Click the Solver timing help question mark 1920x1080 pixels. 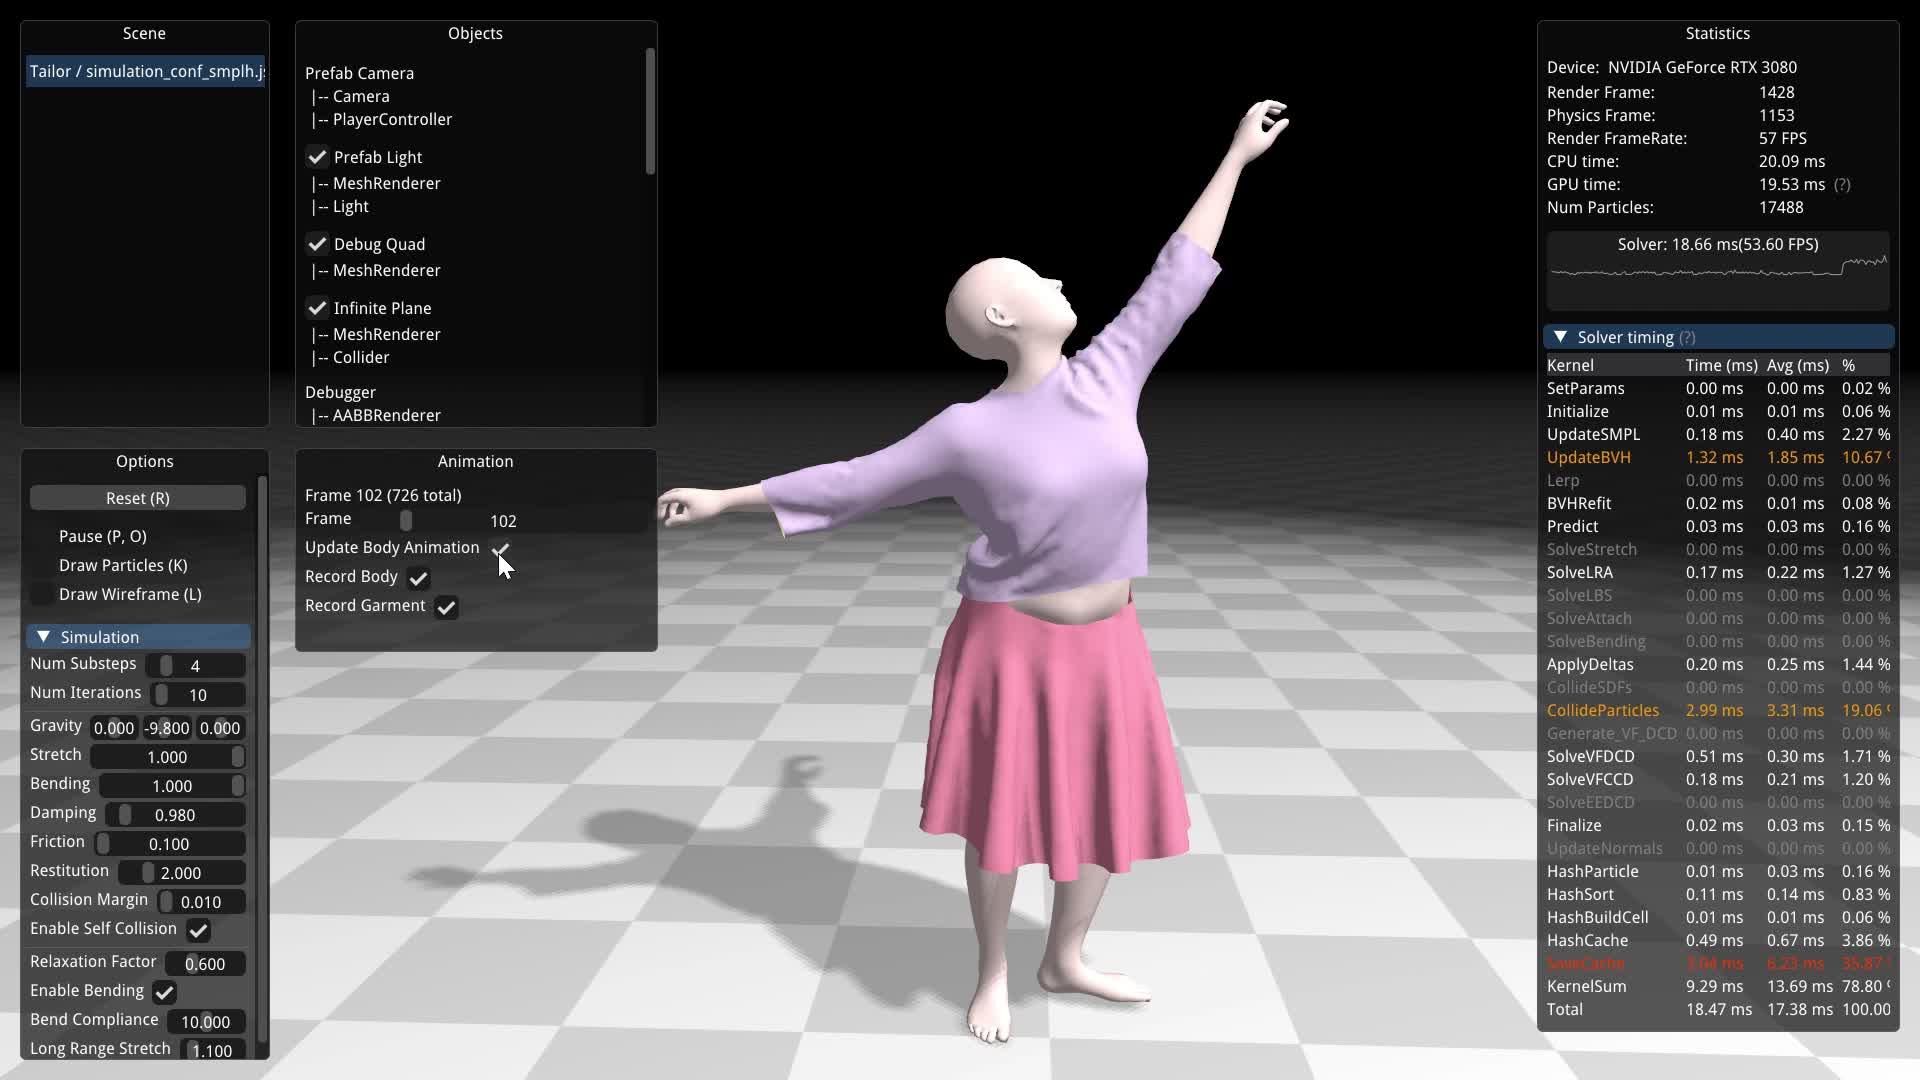[1687, 338]
